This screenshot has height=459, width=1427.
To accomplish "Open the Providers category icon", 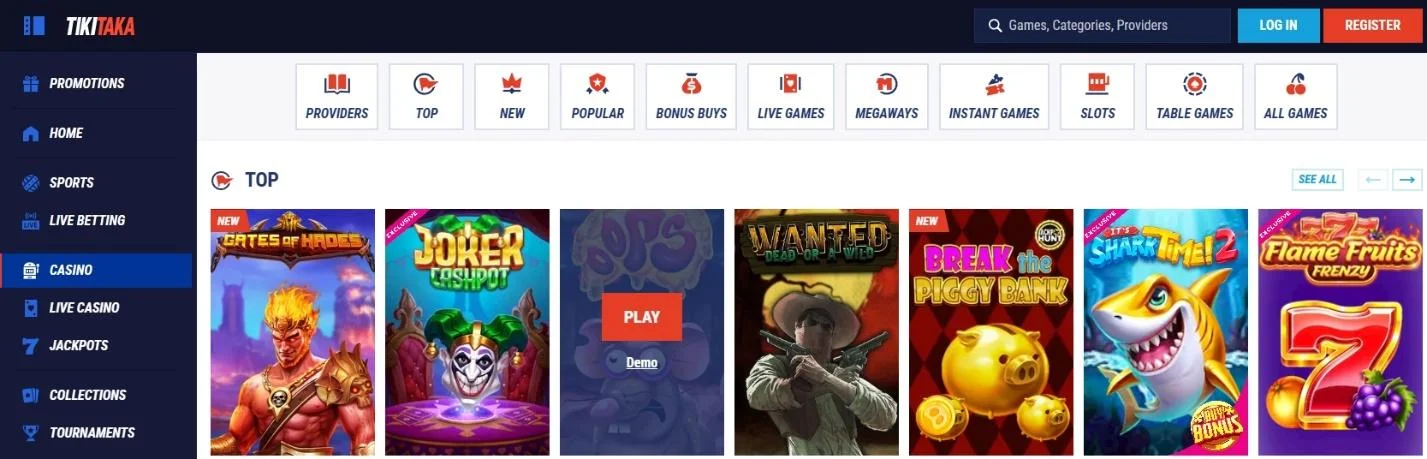I will click(x=337, y=85).
